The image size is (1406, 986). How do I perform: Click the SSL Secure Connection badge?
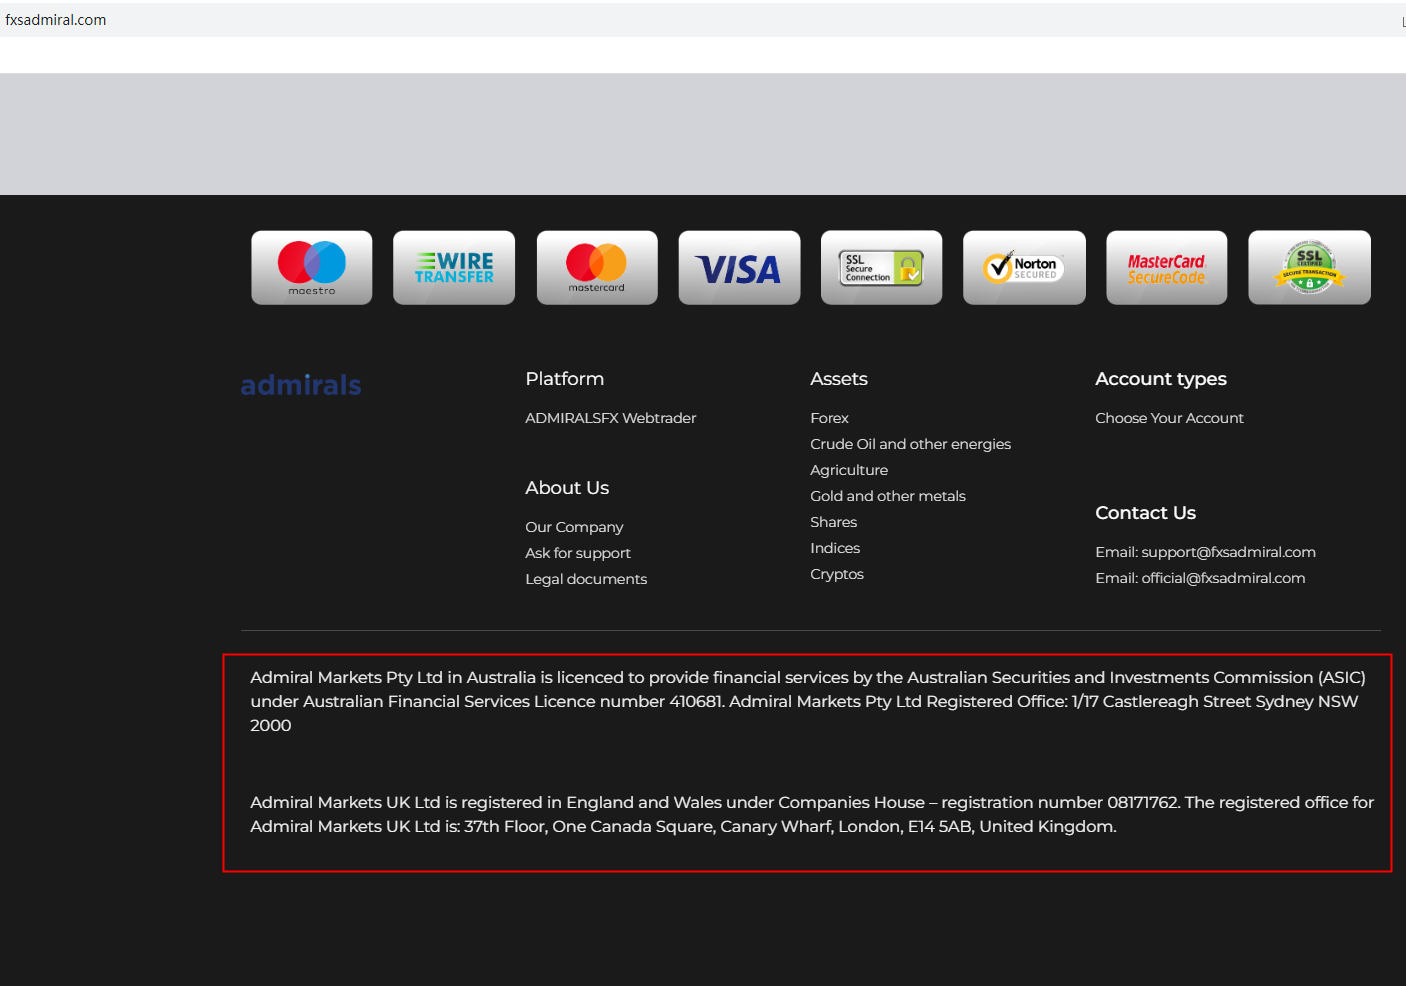881,268
